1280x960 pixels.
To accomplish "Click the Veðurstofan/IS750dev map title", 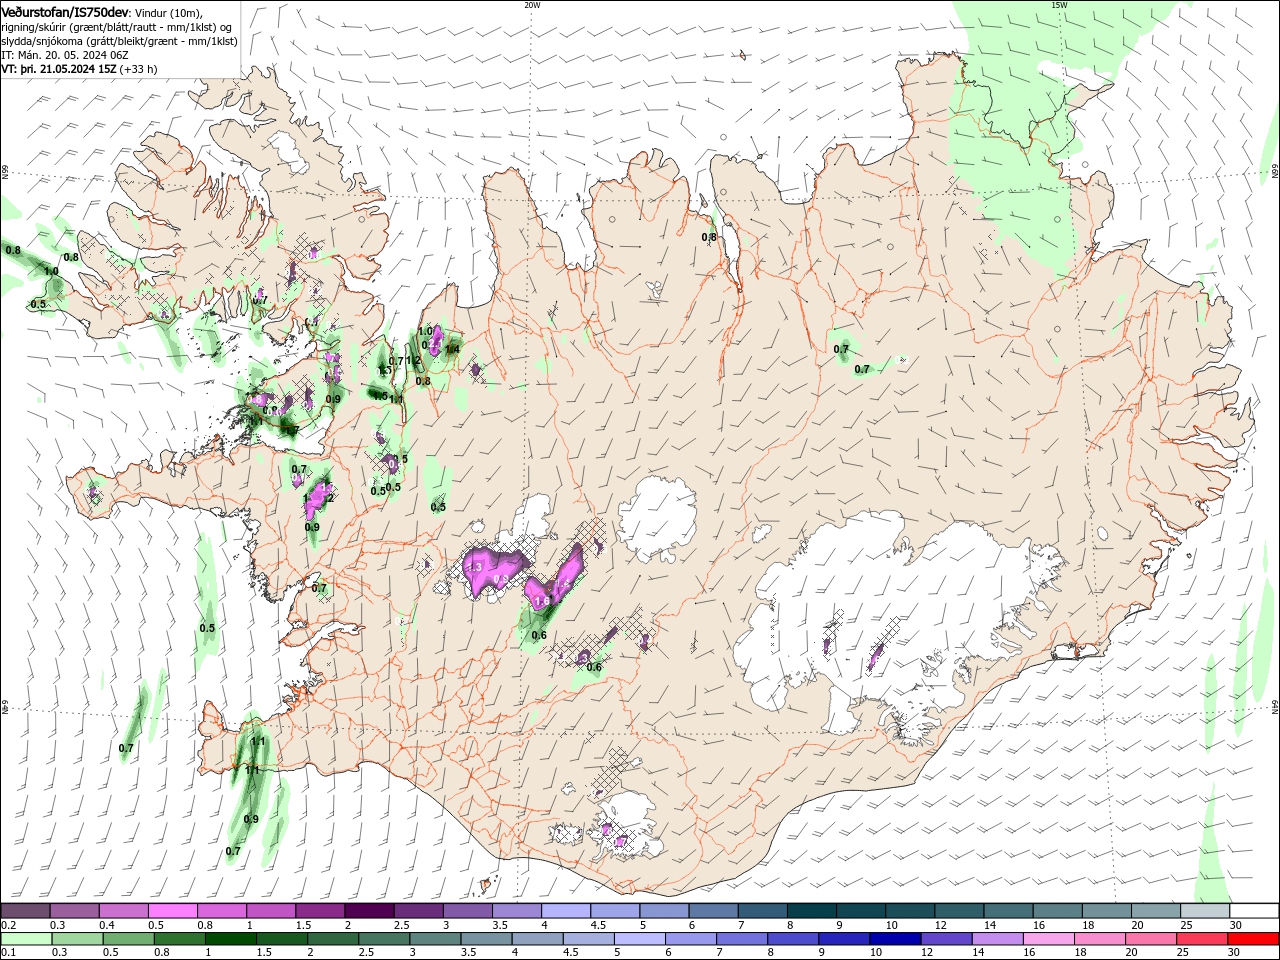I will 65,11.
